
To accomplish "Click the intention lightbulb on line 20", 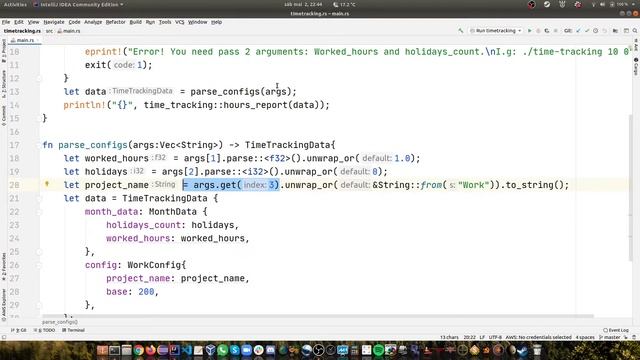I will click(x=47, y=184).
